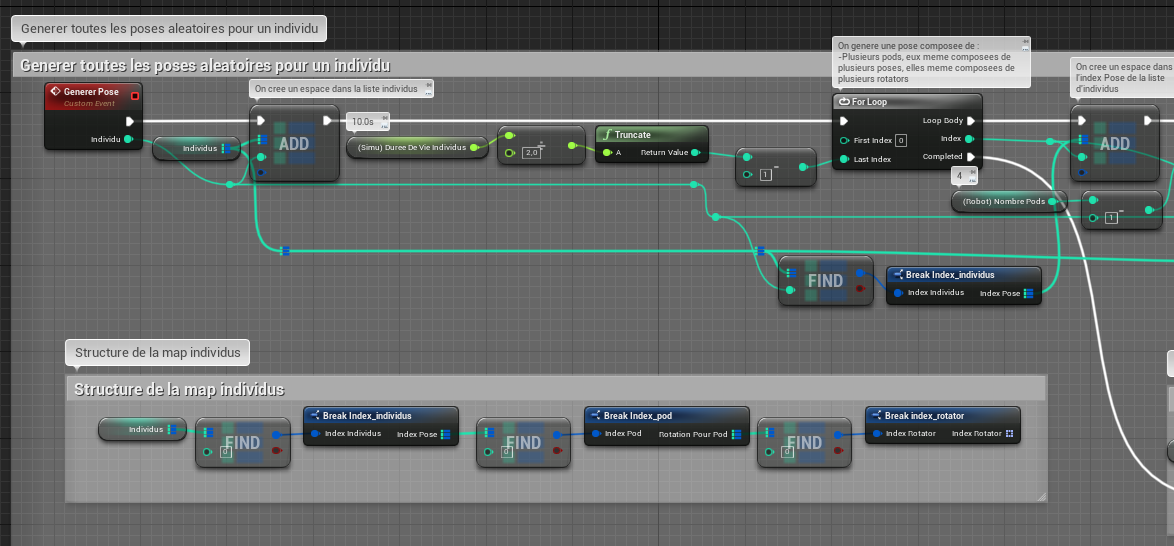Click the First Index value field
1174x546 pixels.
[900, 140]
